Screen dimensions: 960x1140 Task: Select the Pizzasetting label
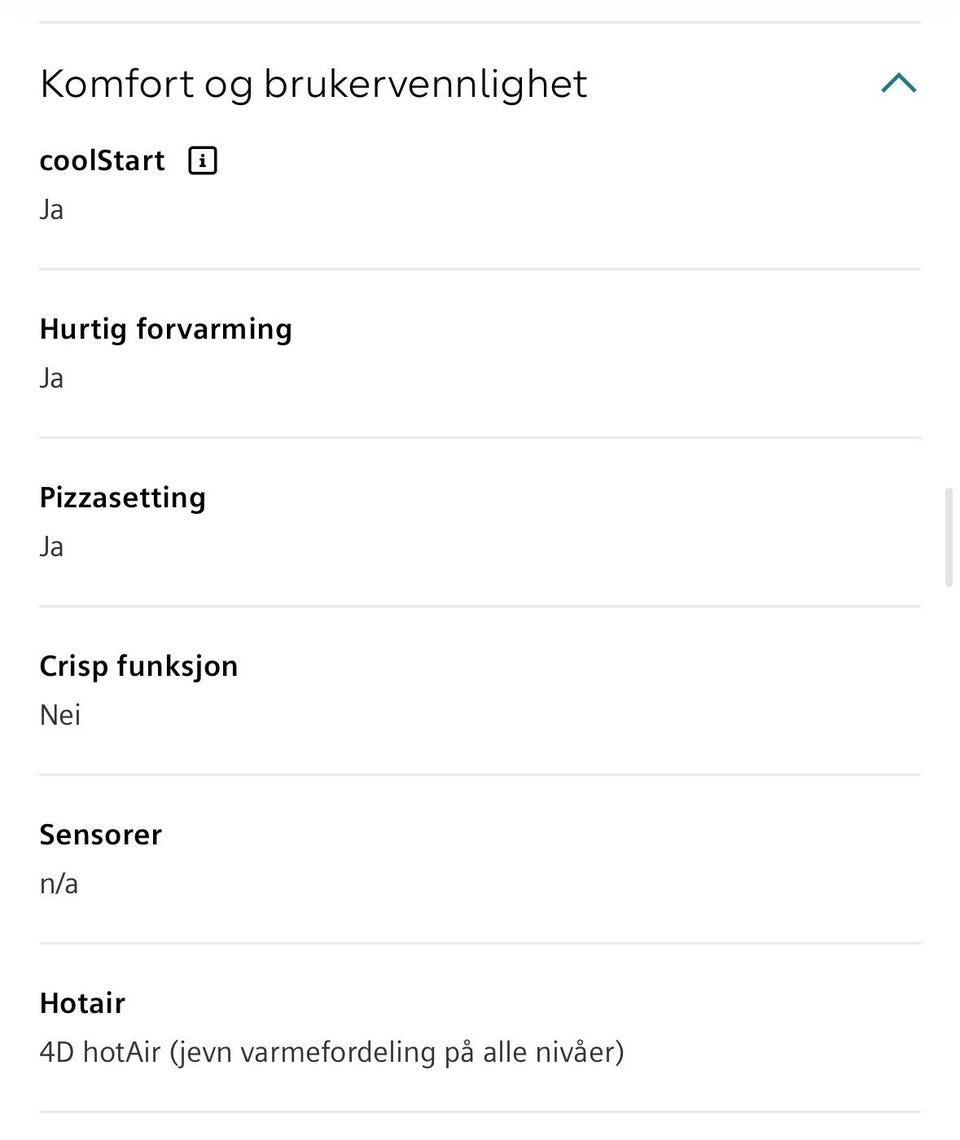pos(122,498)
